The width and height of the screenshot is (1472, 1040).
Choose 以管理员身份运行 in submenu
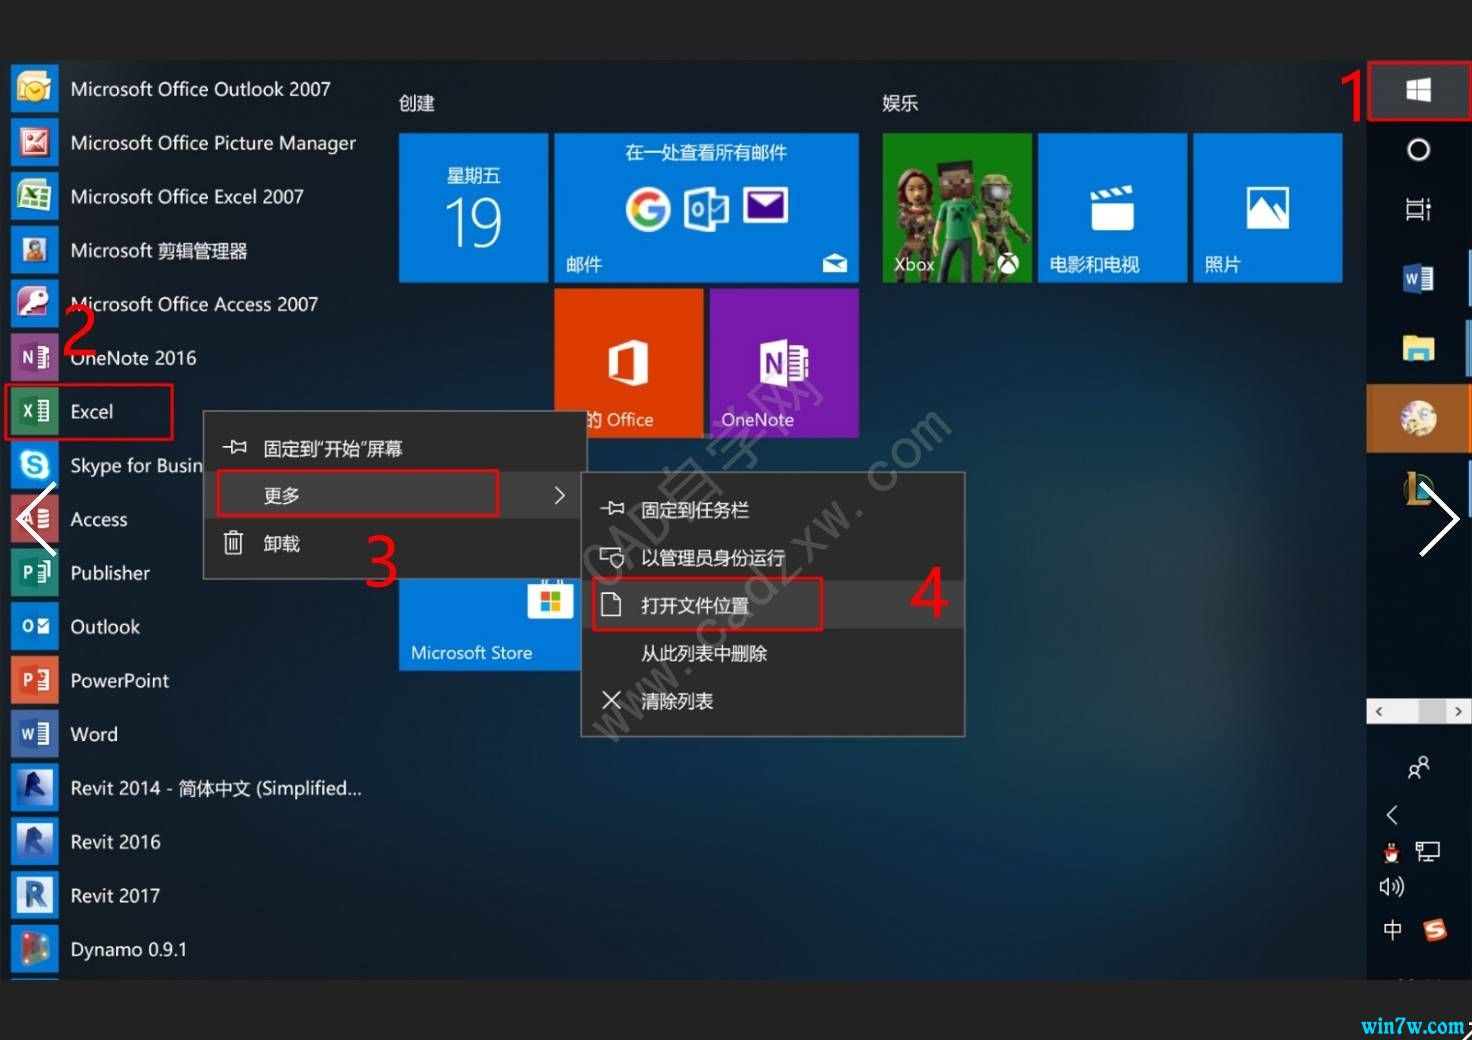coord(772,558)
